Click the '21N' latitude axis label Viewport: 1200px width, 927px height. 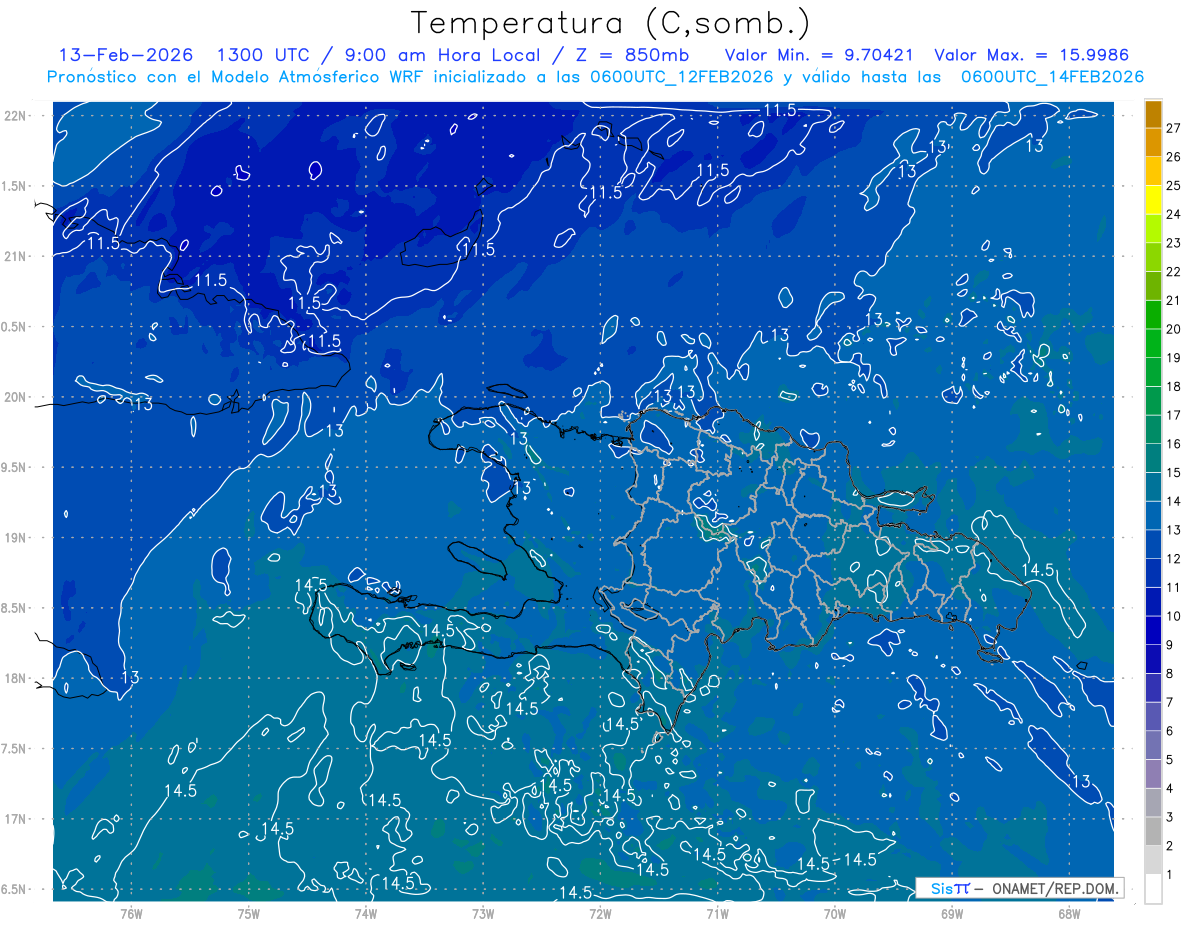click(x=17, y=256)
